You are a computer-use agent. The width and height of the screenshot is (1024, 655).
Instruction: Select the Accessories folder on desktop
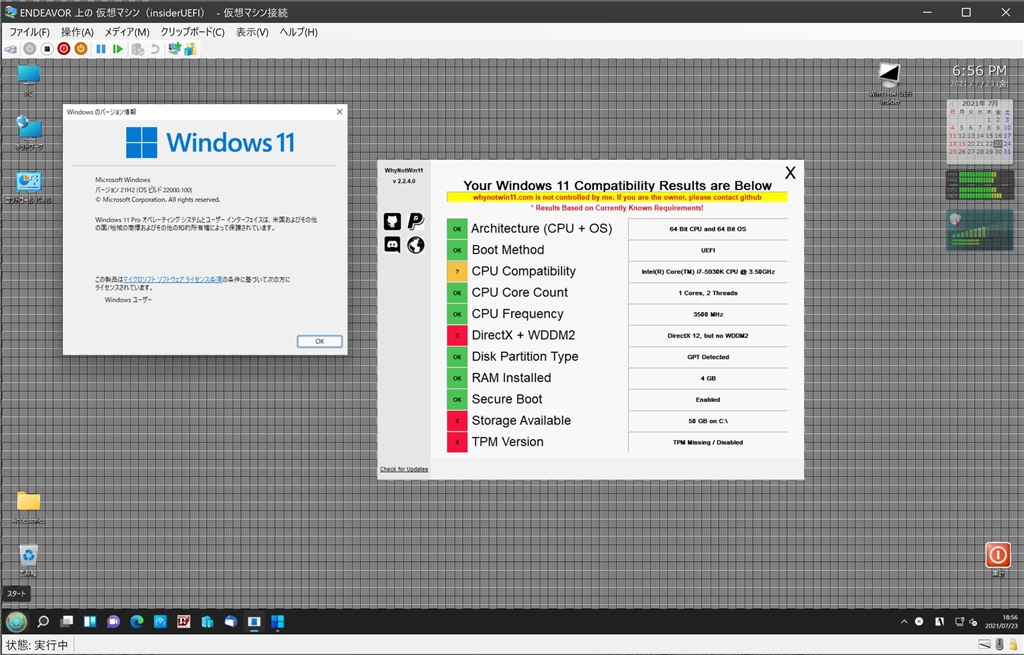[28, 507]
